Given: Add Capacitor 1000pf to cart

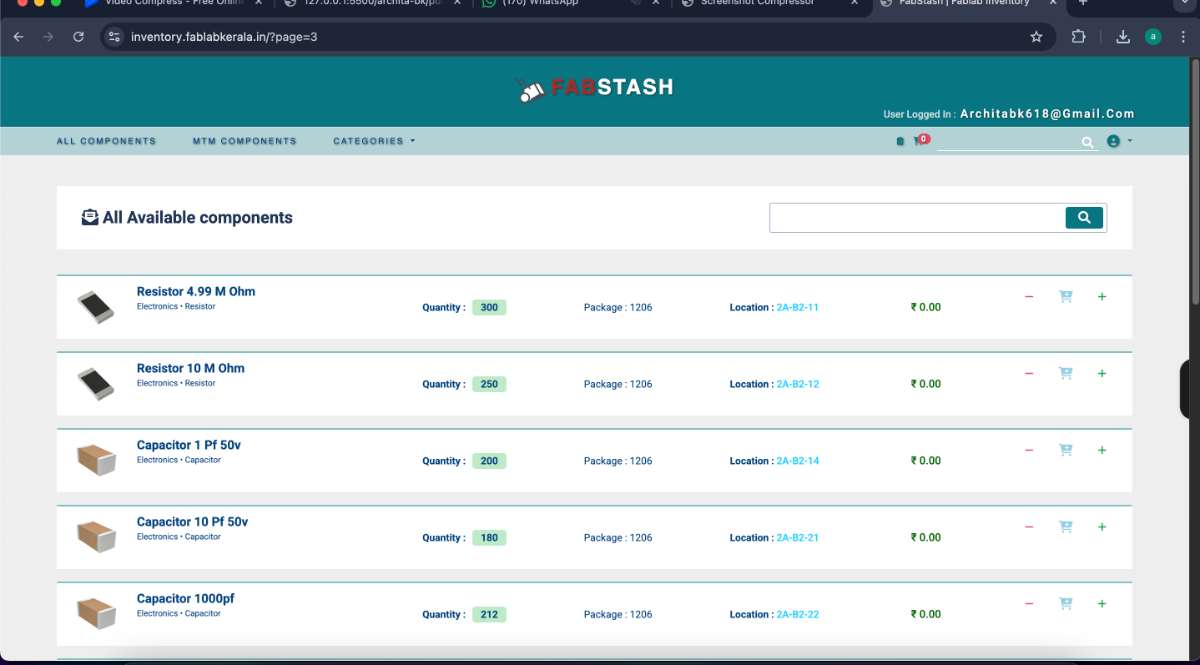Looking at the screenshot, I should [x=1065, y=603].
